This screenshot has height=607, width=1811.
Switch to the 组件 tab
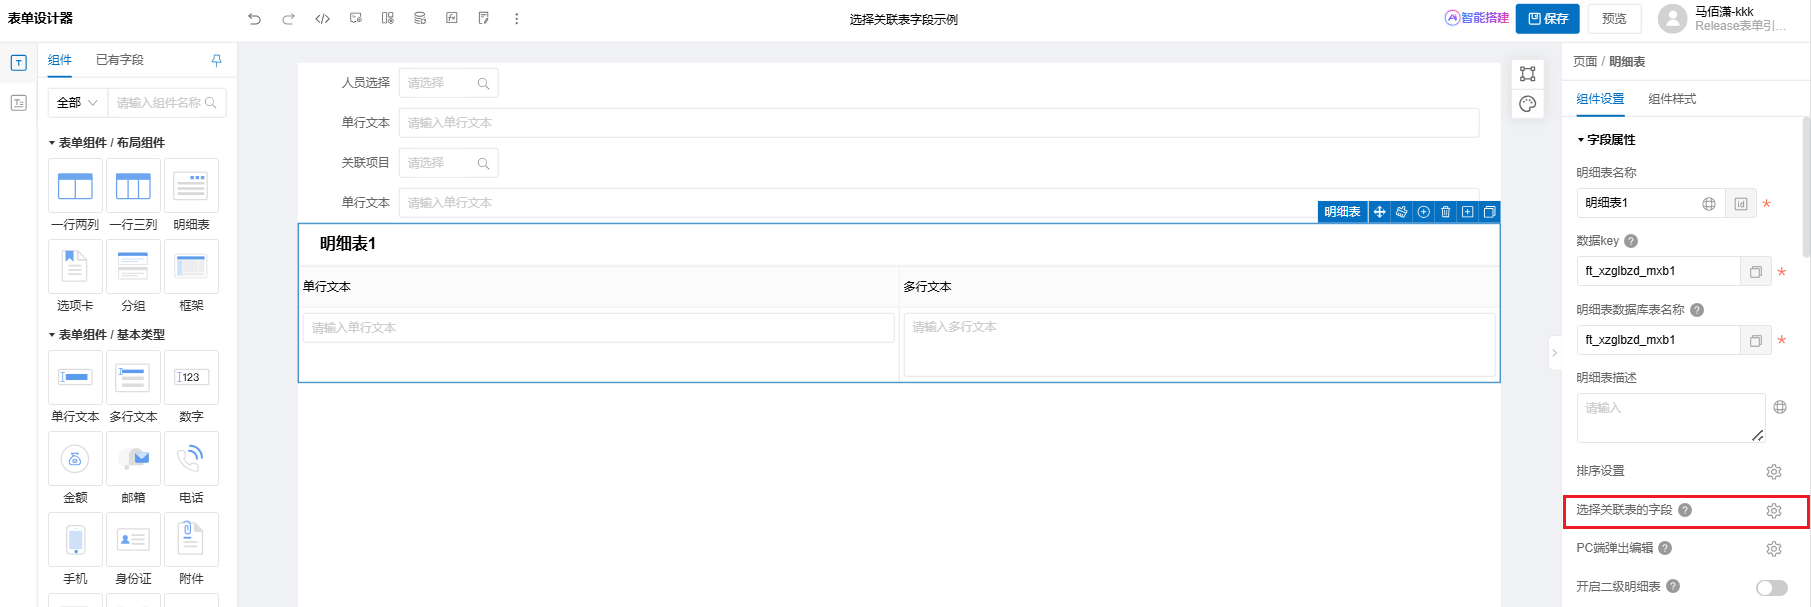60,60
